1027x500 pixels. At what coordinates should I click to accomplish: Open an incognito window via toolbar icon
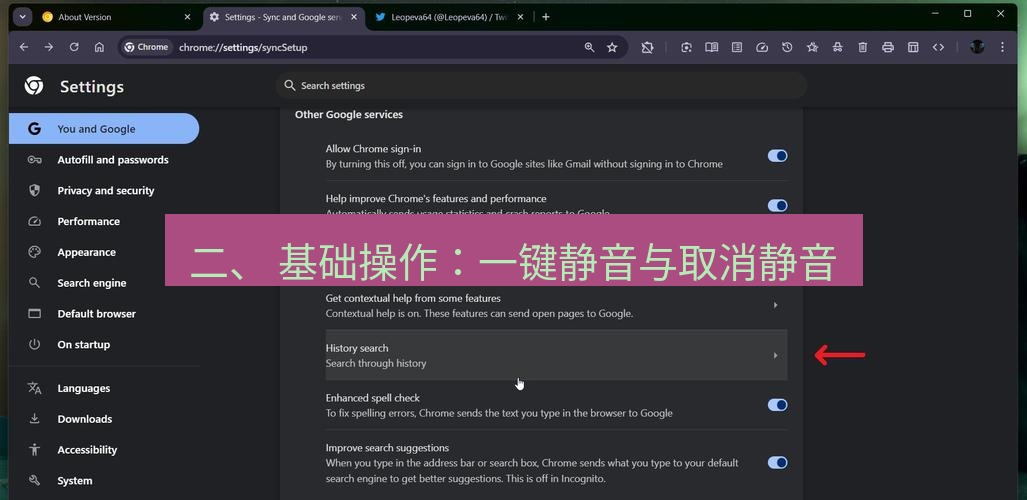tap(838, 47)
